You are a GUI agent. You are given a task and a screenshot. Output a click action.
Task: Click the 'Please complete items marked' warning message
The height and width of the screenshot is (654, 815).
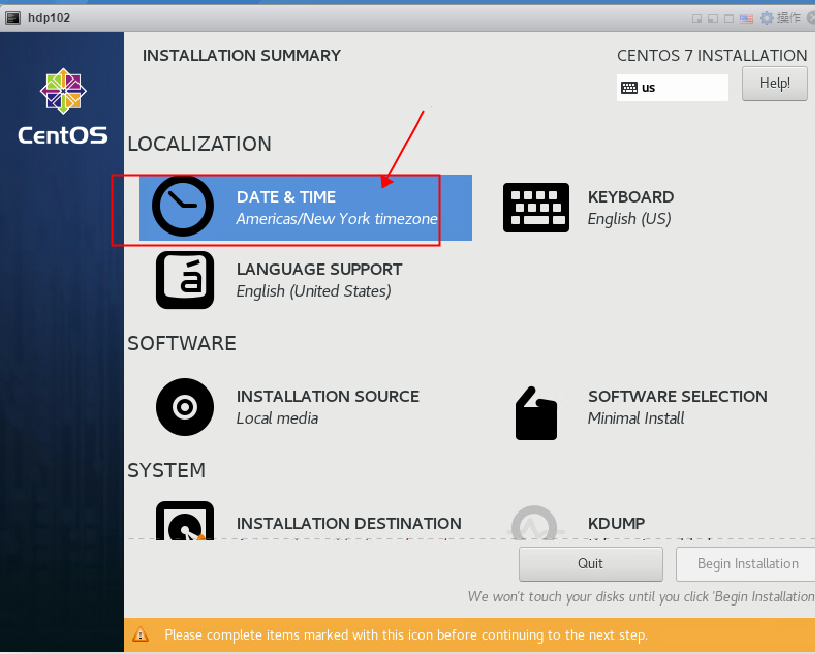pos(406,635)
